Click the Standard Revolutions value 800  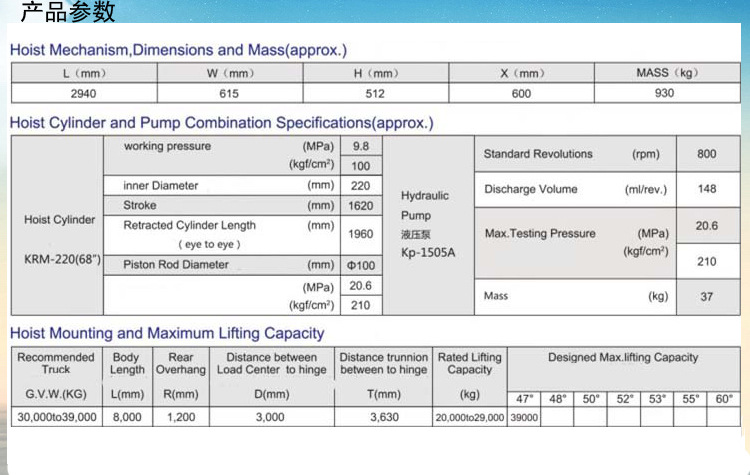point(707,154)
